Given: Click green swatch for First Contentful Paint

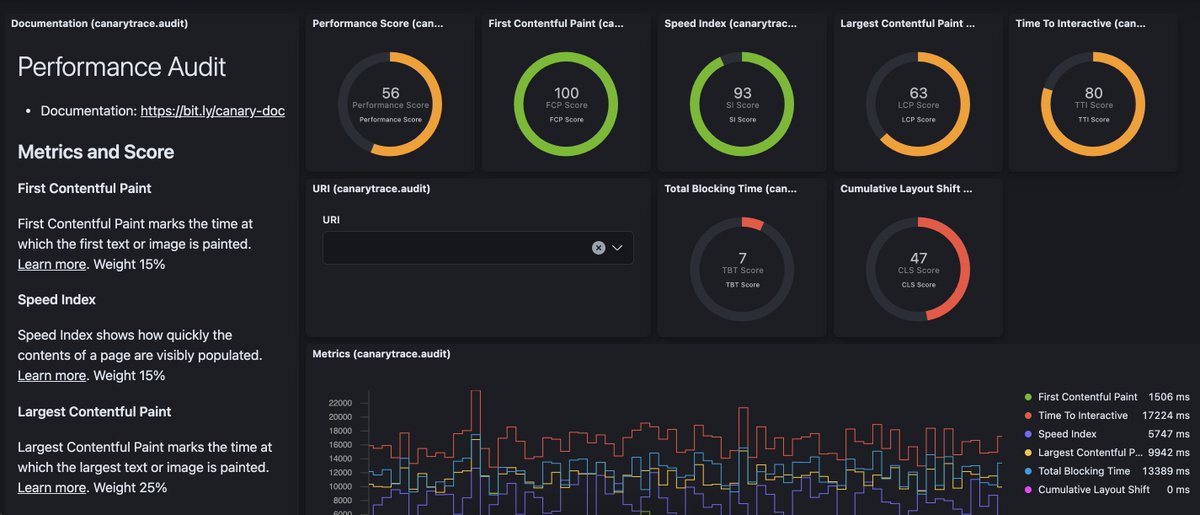Looking at the screenshot, I should pyautogui.click(x=1029, y=397).
